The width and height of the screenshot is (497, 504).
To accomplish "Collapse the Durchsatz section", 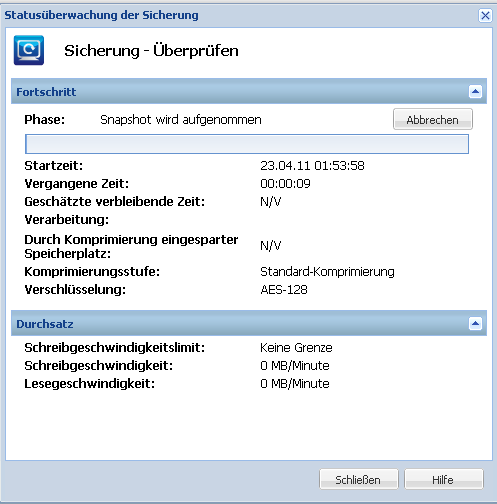I will 475,323.
